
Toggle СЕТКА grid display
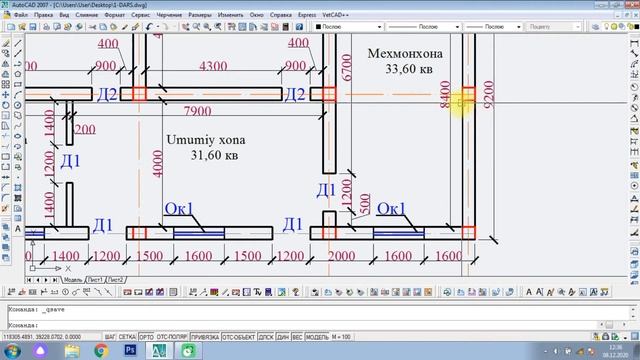(127, 337)
